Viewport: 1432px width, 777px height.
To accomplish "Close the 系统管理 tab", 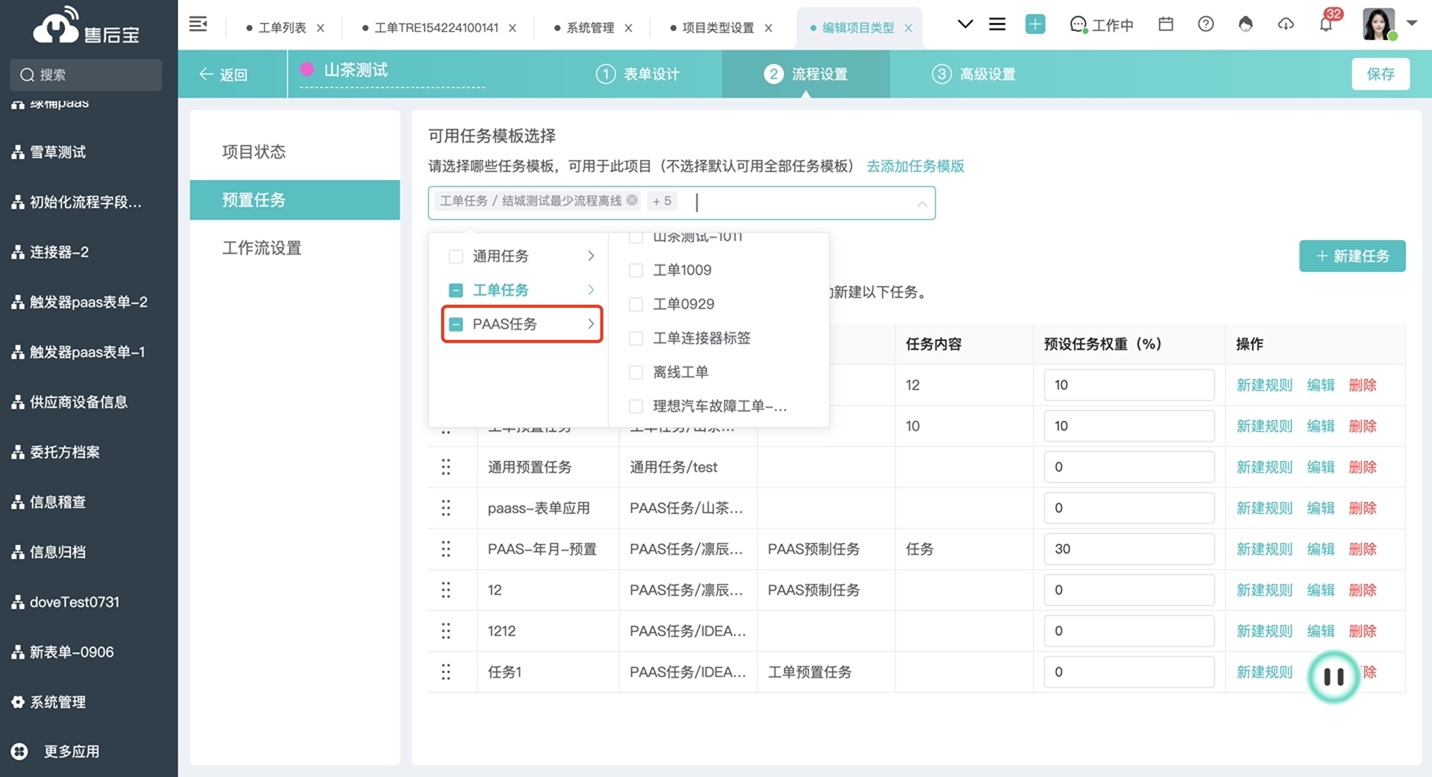I will click(628, 28).
